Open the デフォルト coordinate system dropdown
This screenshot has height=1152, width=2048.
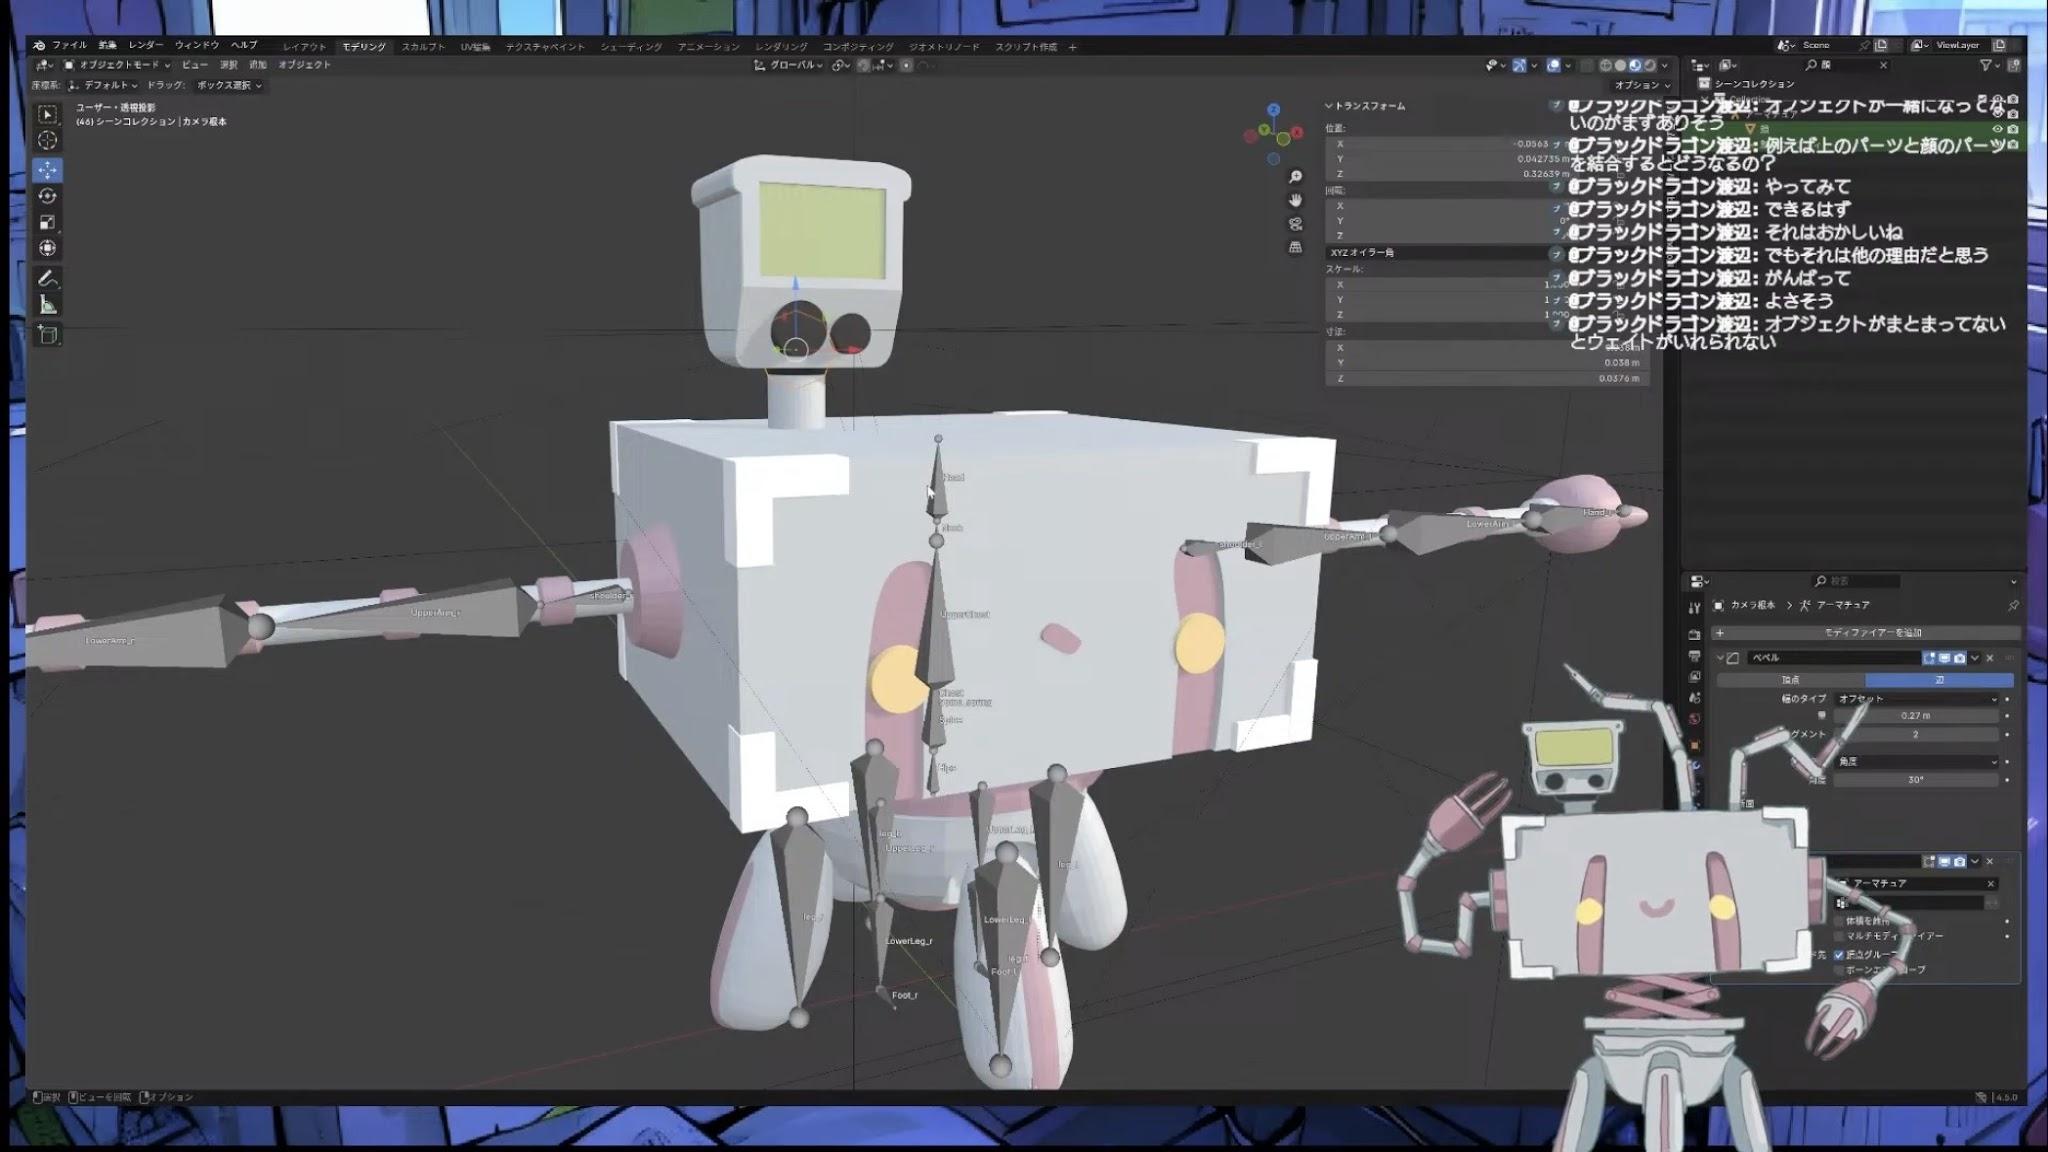[105, 85]
